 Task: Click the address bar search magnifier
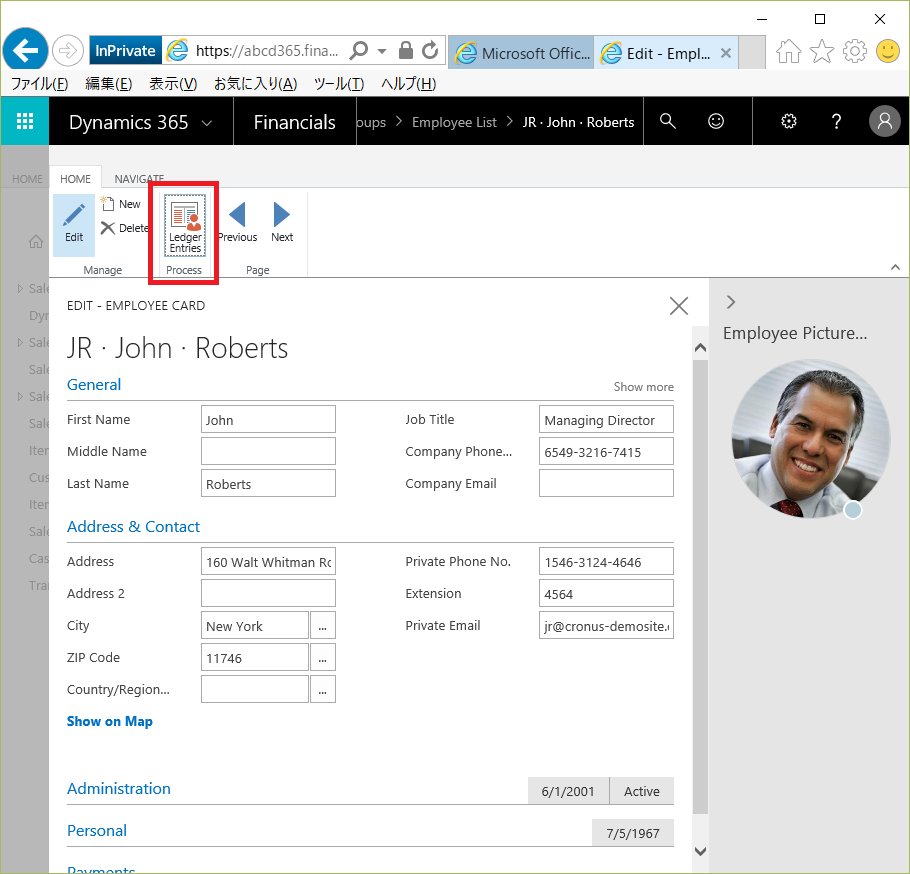(359, 50)
